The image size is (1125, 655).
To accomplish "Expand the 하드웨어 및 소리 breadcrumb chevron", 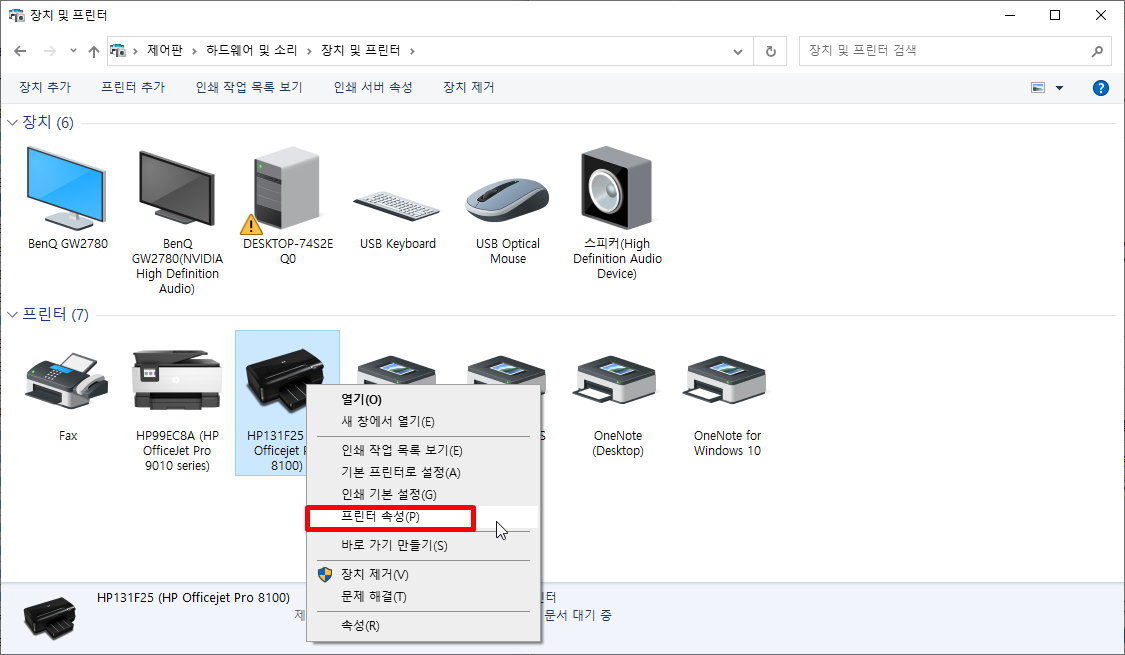I will pos(309,51).
